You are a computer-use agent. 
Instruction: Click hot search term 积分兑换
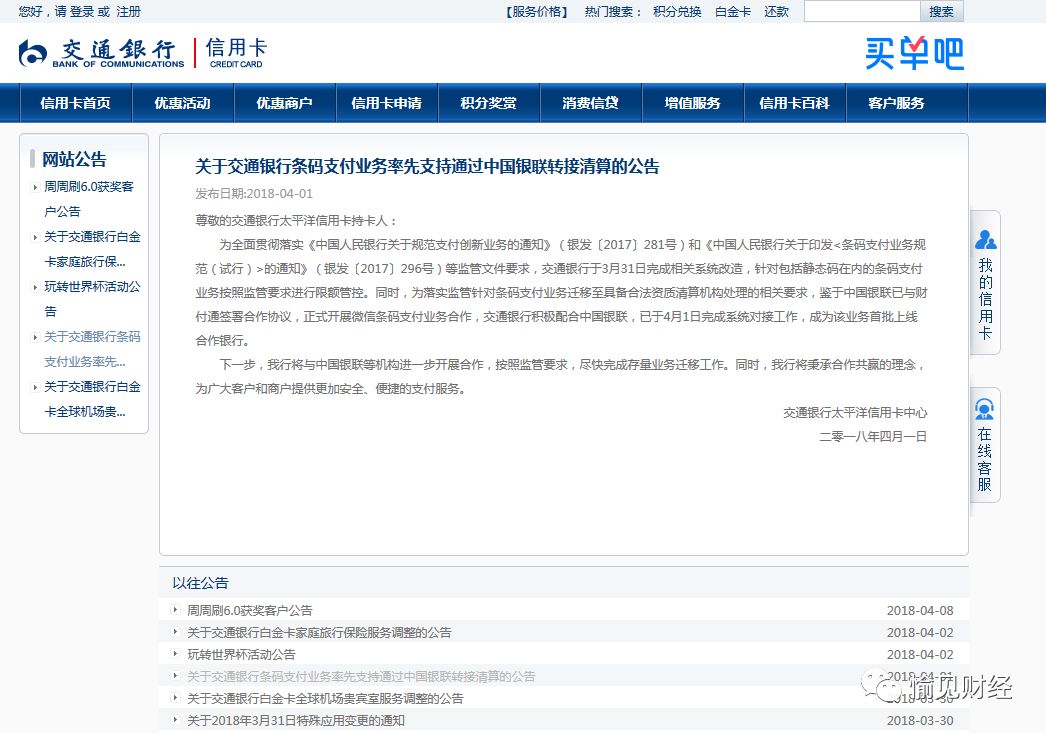[677, 11]
